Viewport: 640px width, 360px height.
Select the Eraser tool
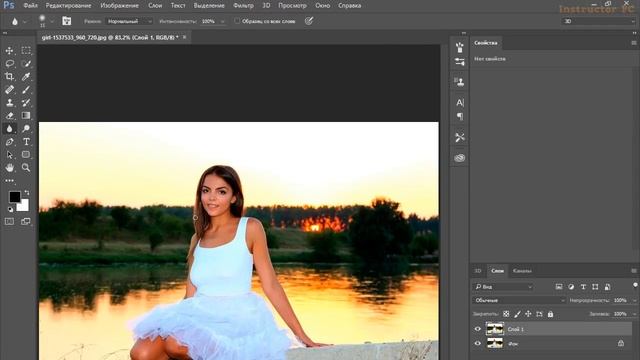(x=9, y=116)
